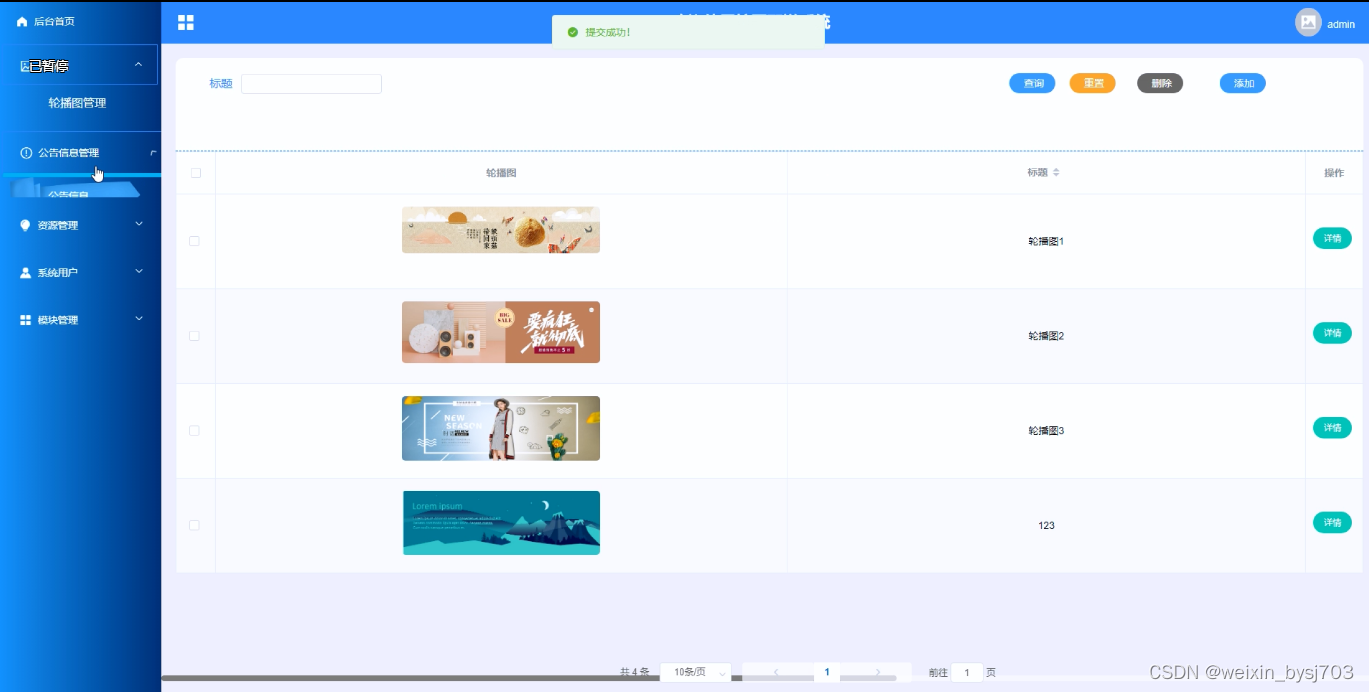Viewport: 1369px width, 692px height.
Task: Click the 标题 column header text
Action: (1037, 173)
